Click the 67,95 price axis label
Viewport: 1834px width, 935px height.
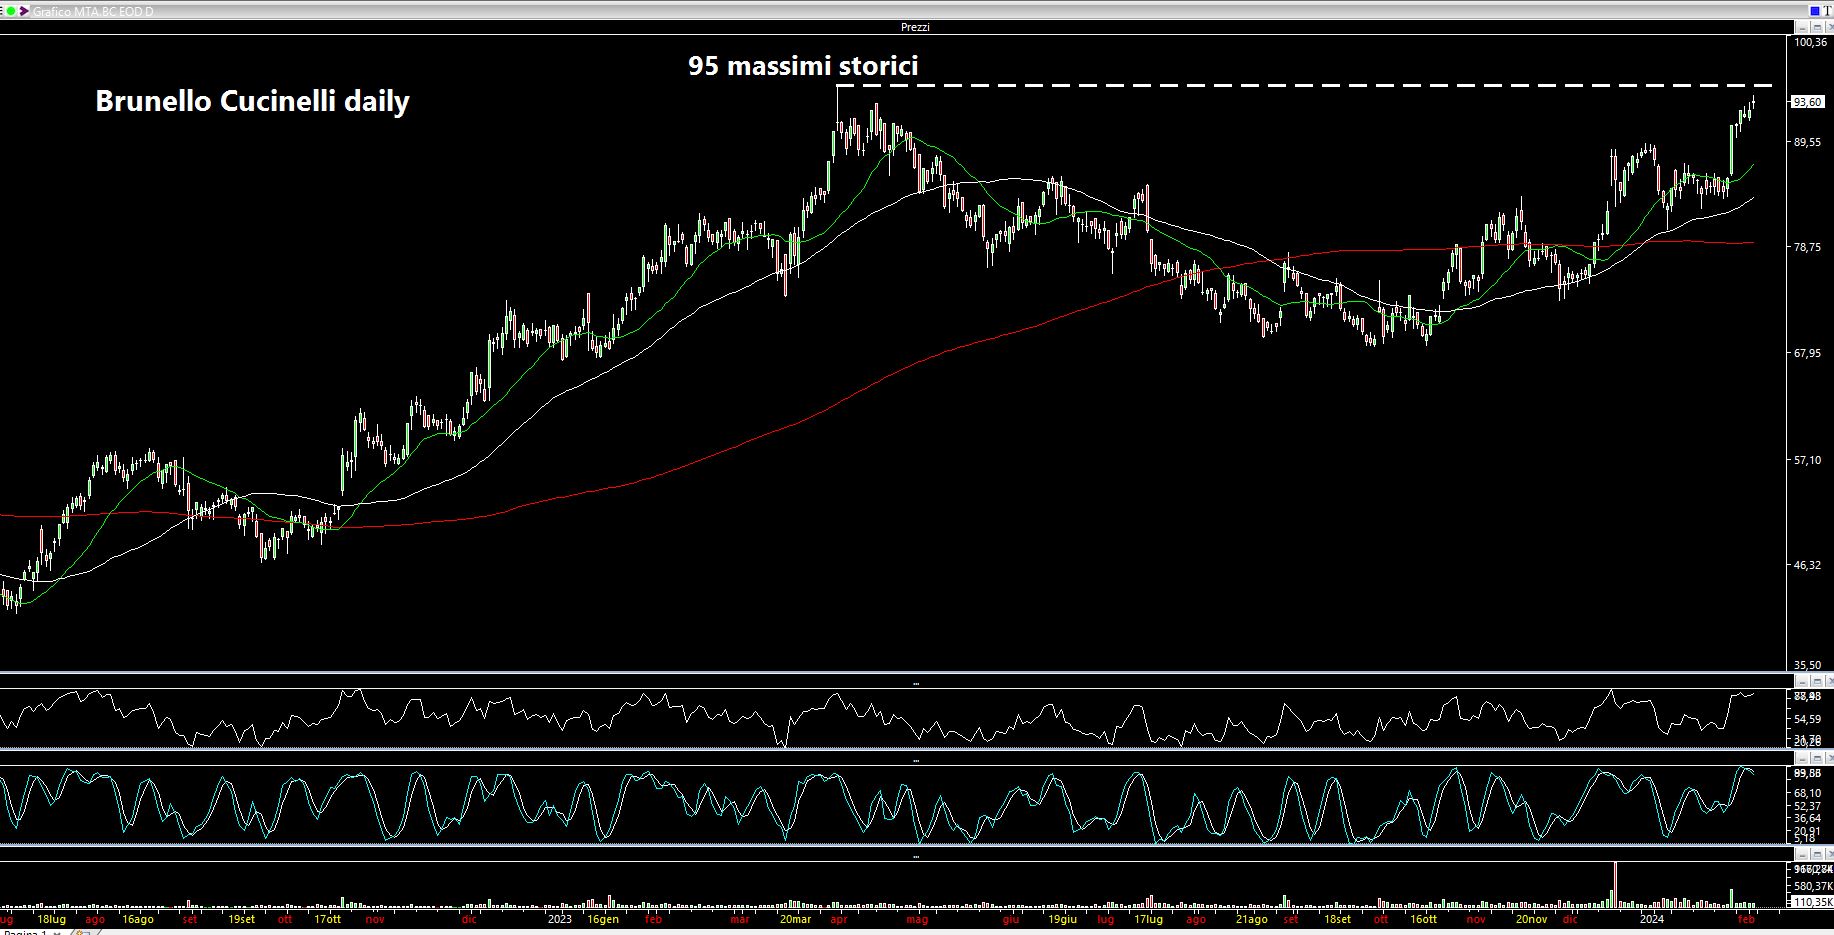point(1808,353)
